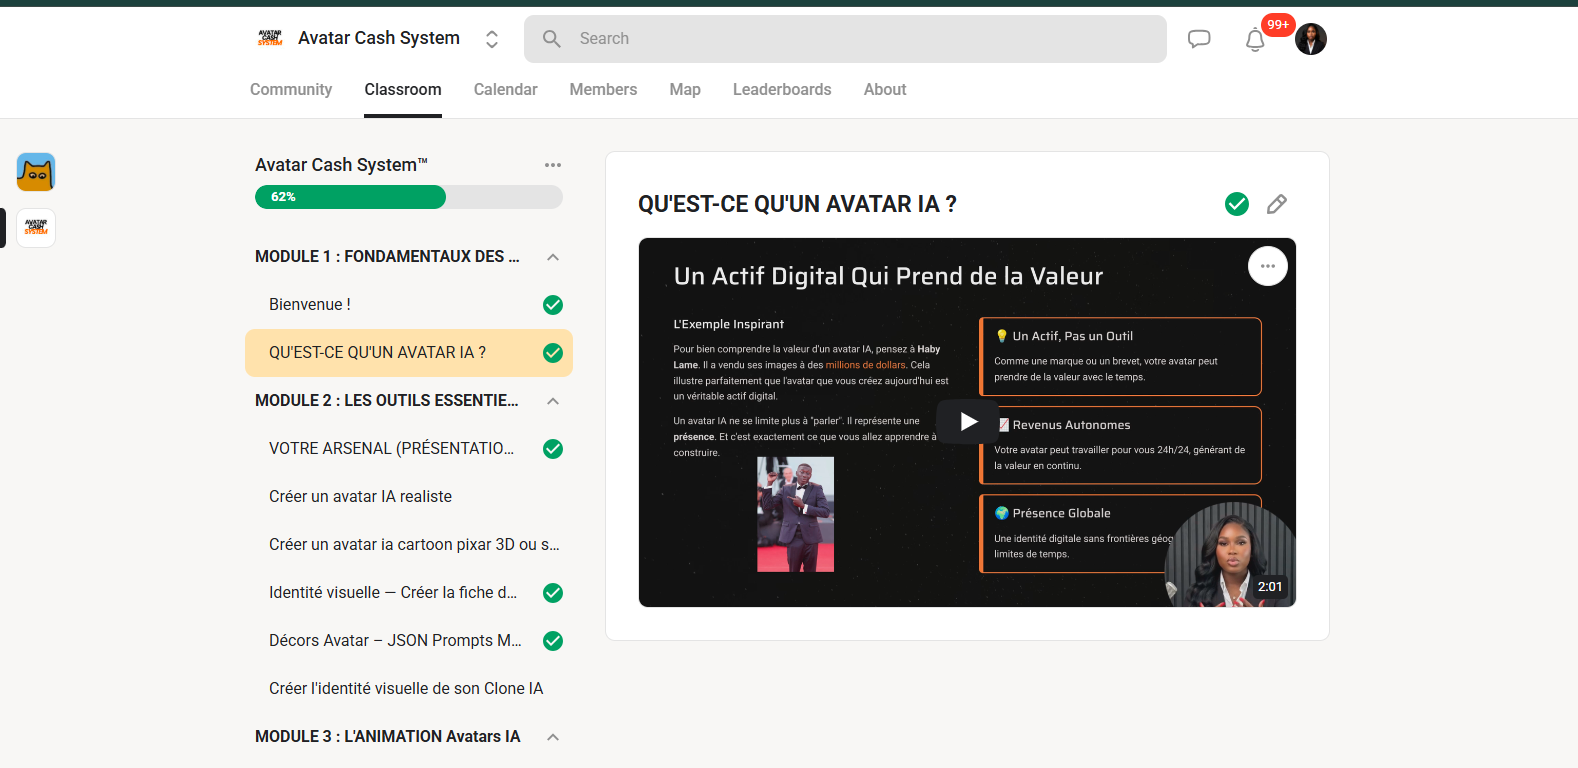Click the Avatar Cash System logo
Viewport: 1578px width, 768px height.
270,38
